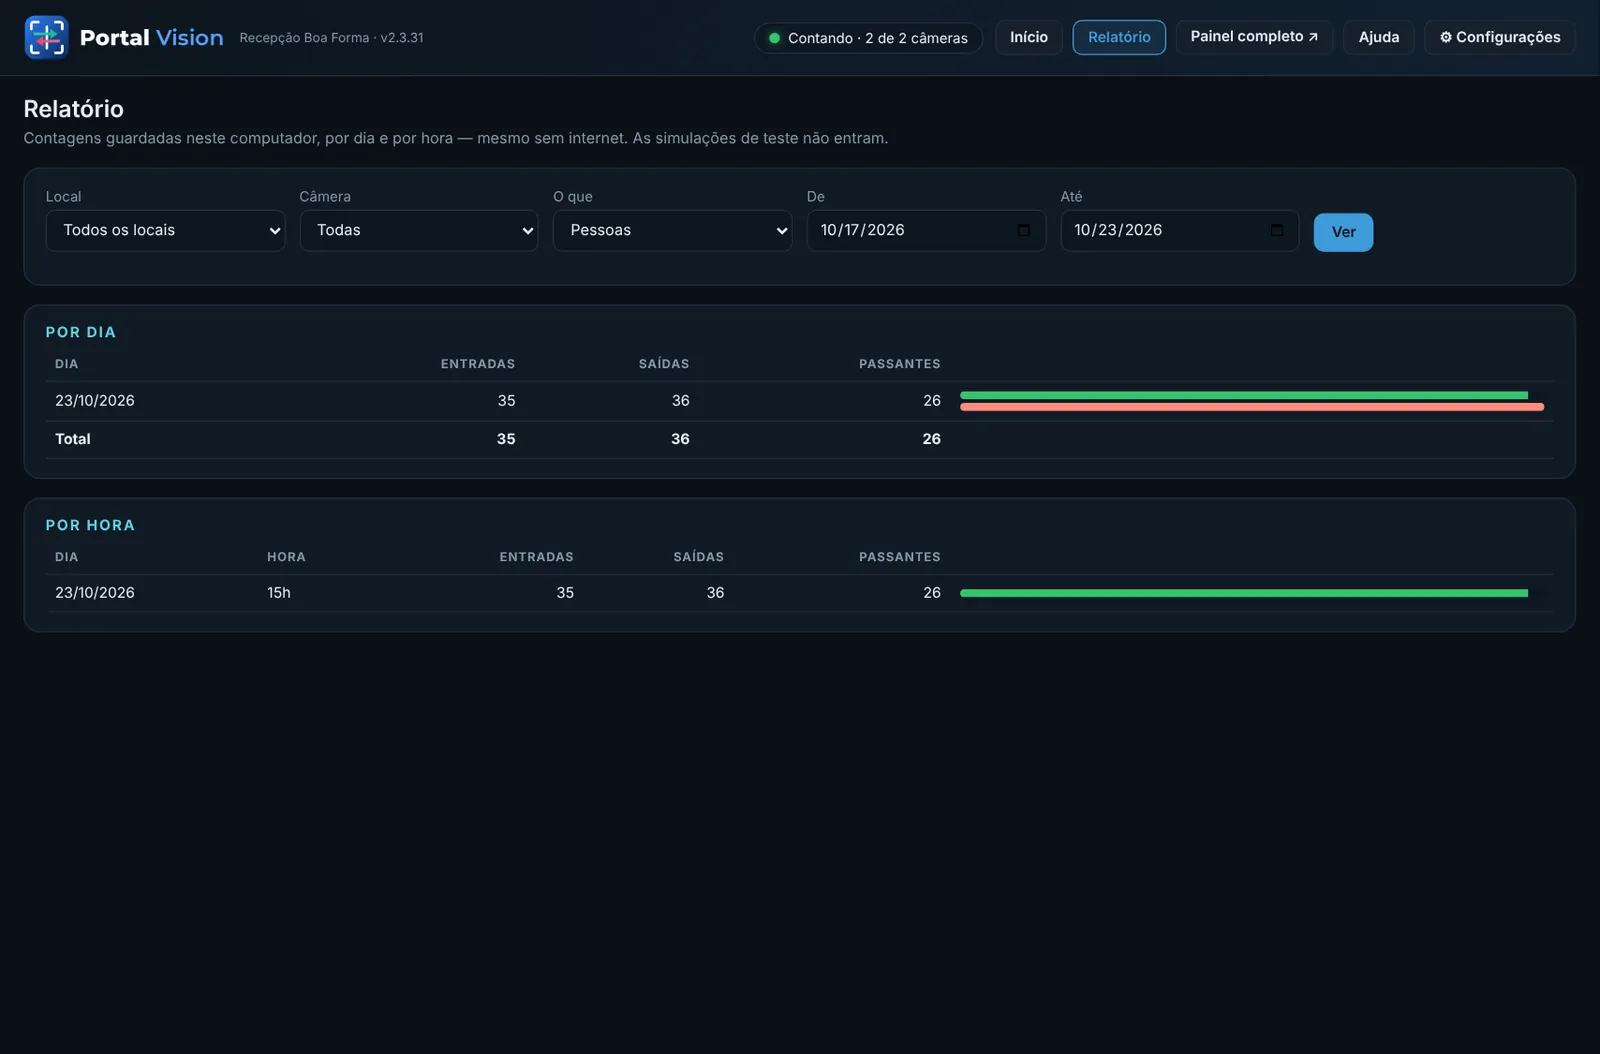
Task: Click the green counting status dot
Action: [774, 38]
